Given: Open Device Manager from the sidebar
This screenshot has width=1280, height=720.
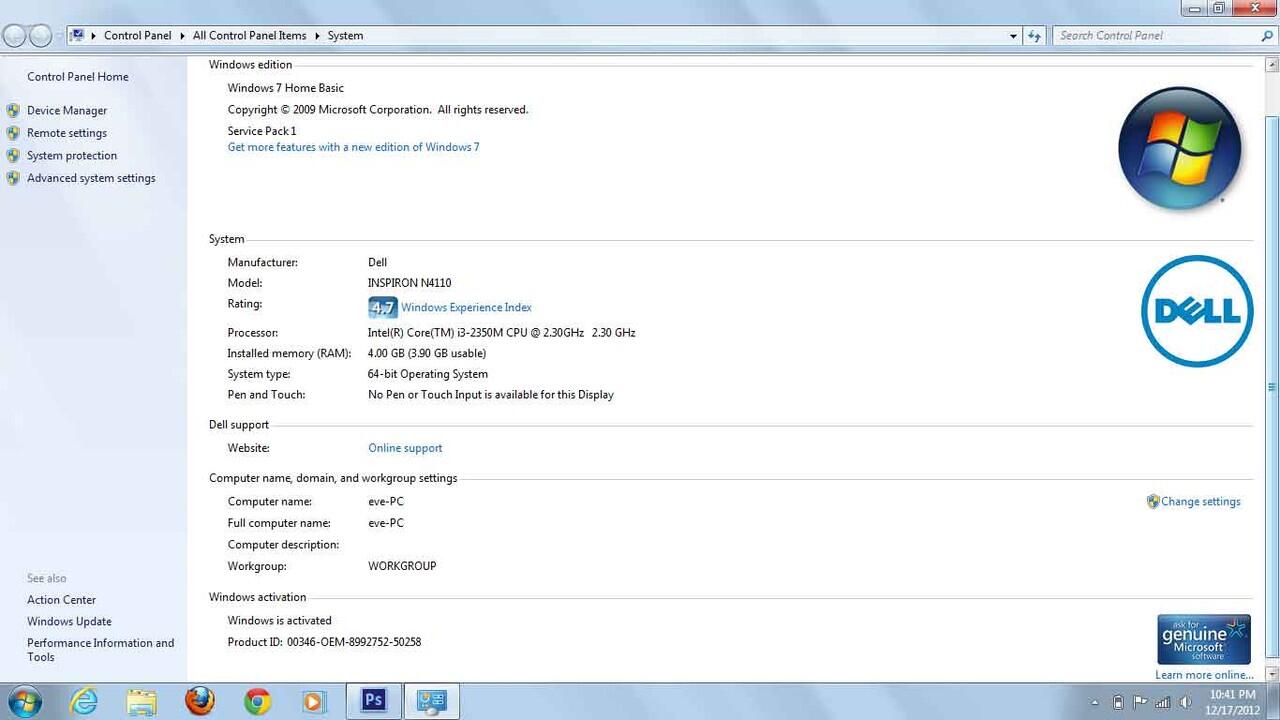Looking at the screenshot, I should pyautogui.click(x=67, y=111).
